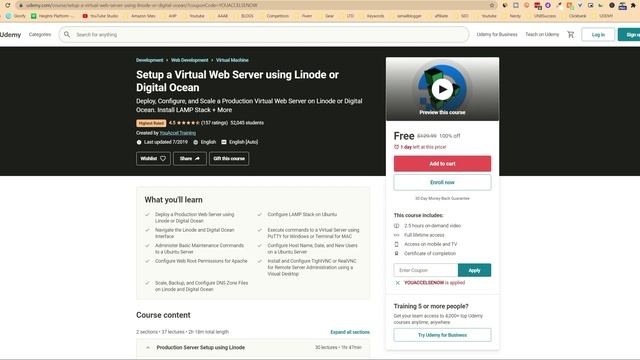Click the rating stars next to 4.5

[x=188, y=123]
